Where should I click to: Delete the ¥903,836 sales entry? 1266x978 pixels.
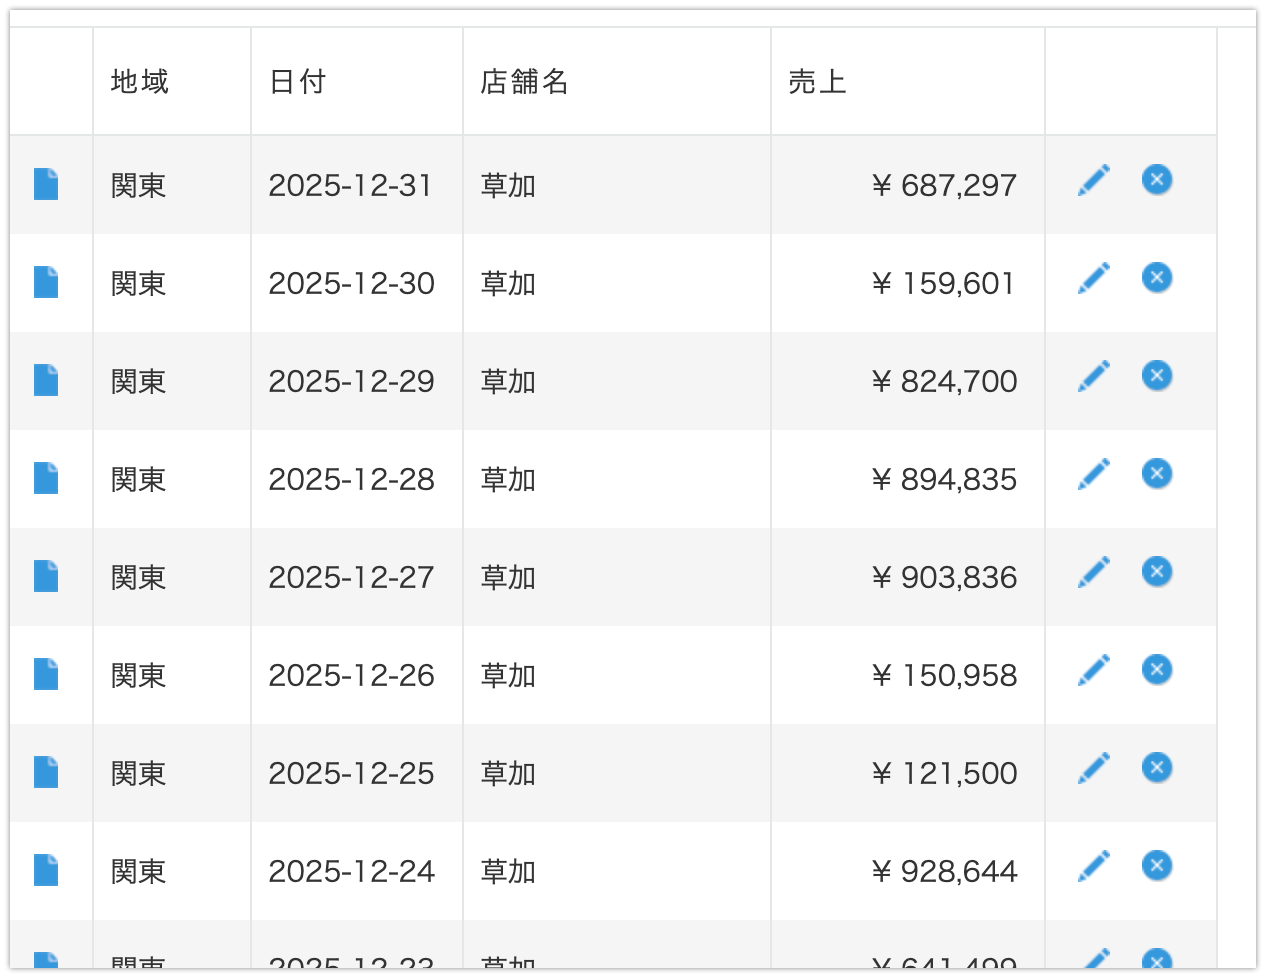[1157, 572]
